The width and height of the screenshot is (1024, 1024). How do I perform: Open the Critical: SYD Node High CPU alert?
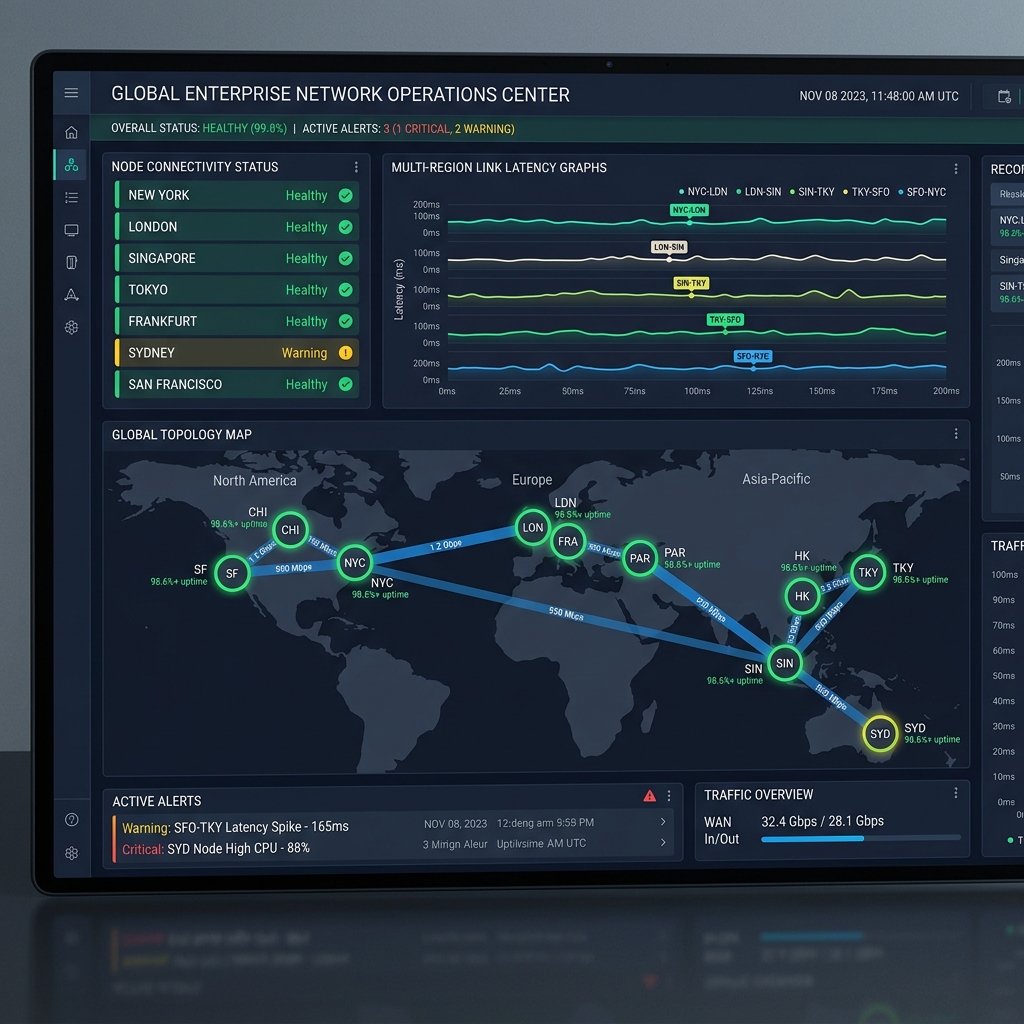216,848
